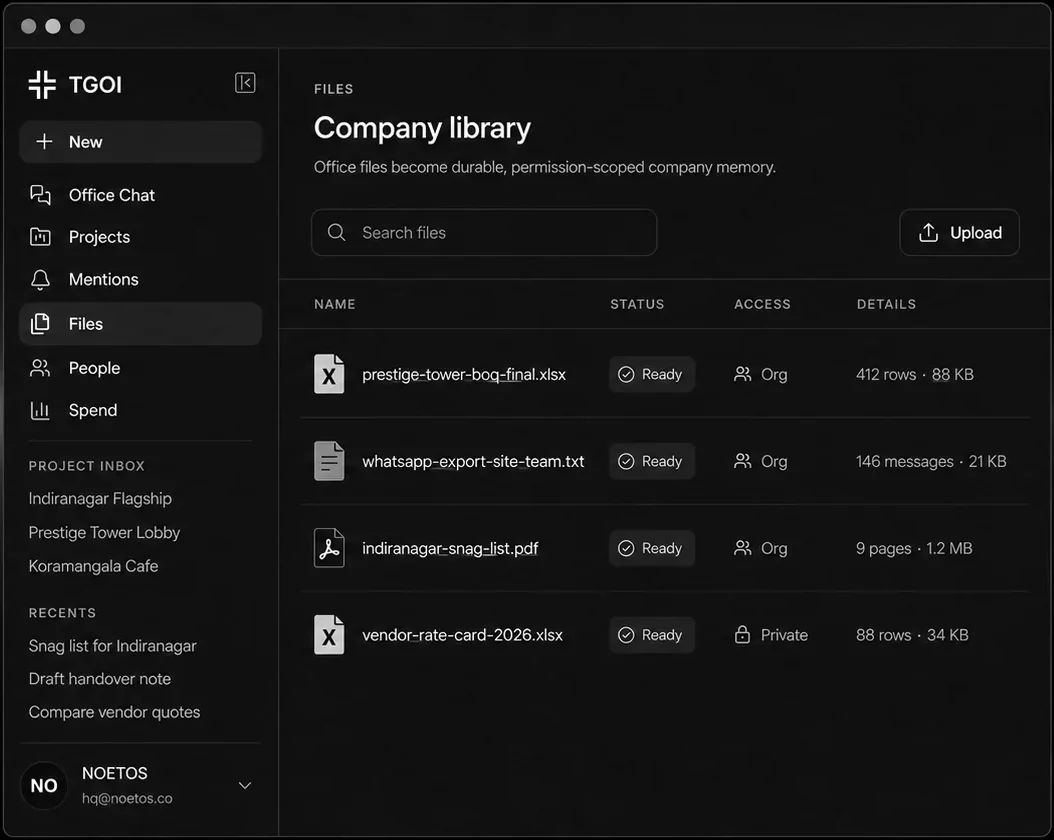Click the New button
Screen dimensions: 1054x840
tap(140, 142)
